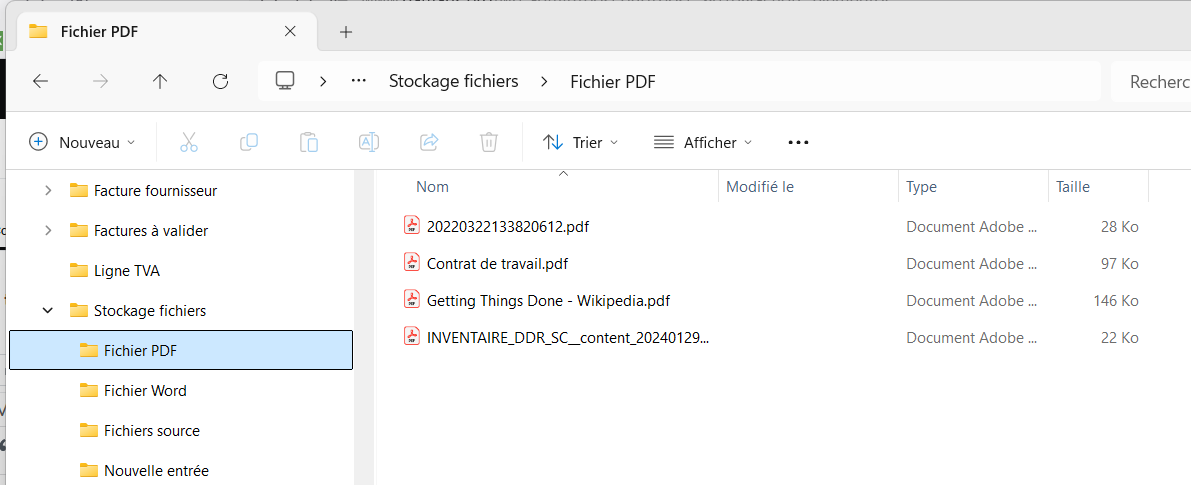The height and width of the screenshot is (485, 1191).
Task: Navigate back with the left arrow
Action: [x=41, y=81]
